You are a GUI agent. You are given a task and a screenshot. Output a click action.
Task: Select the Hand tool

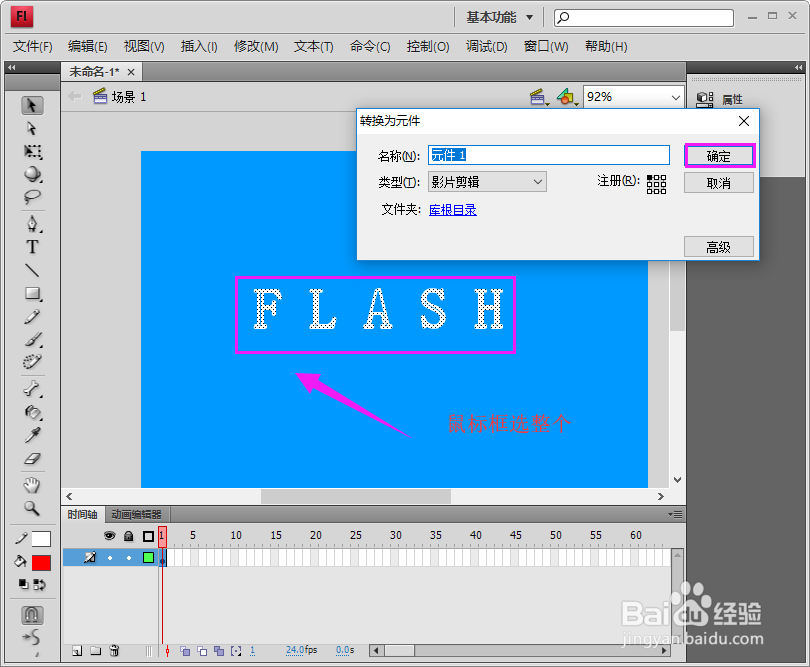33,485
